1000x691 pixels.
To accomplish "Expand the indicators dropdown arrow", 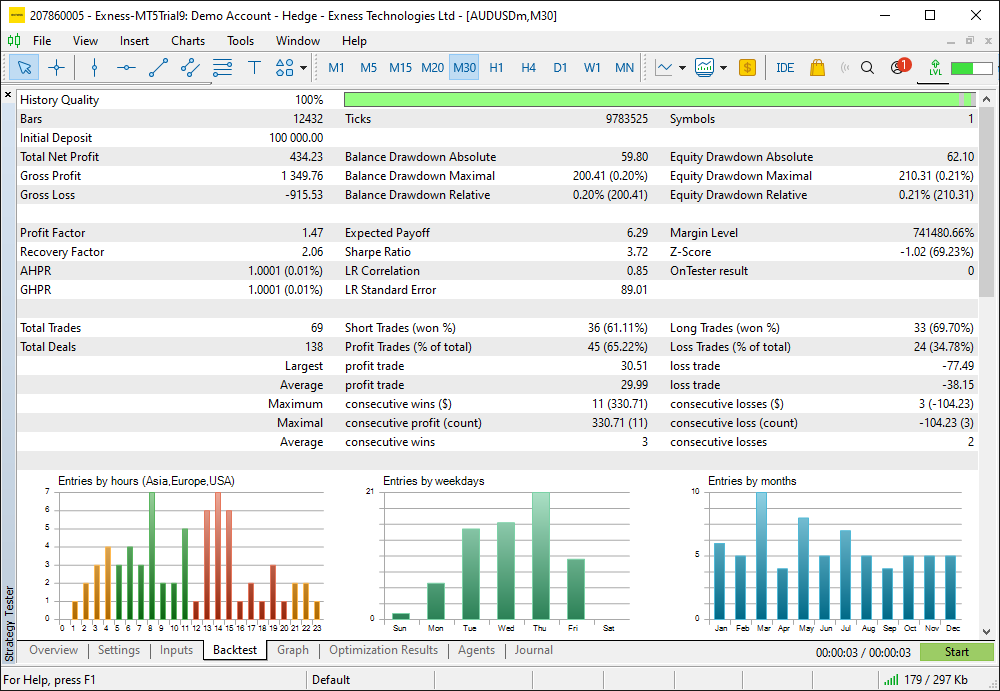I will [x=723, y=68].
